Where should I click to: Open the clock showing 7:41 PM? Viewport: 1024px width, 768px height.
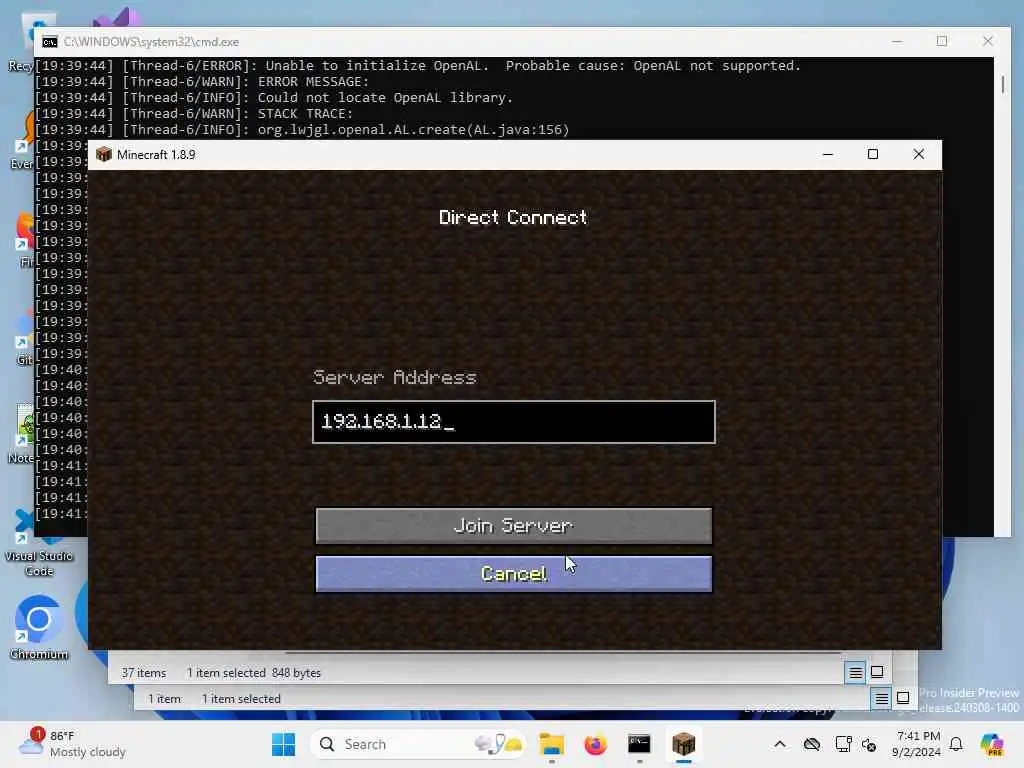coord(916,744)
